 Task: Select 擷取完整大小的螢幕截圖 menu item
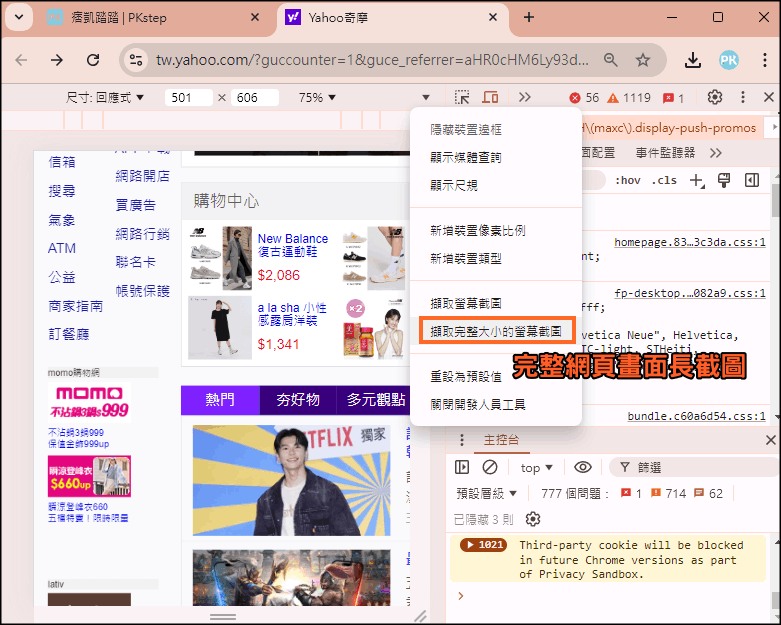[497, 331]
